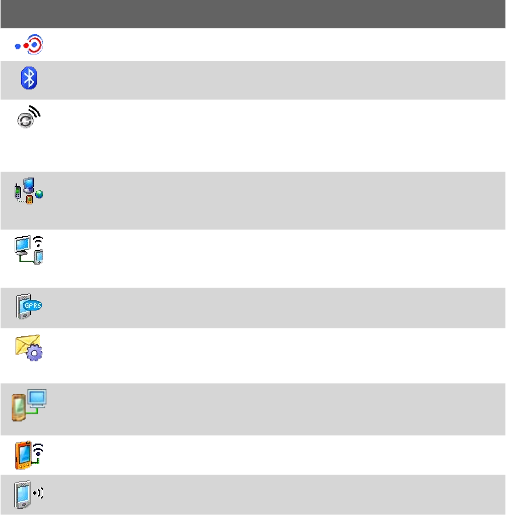This screenshot has height=515, width=506.
Task: Open the GPRS phone icon
Action: click(29, 306)
